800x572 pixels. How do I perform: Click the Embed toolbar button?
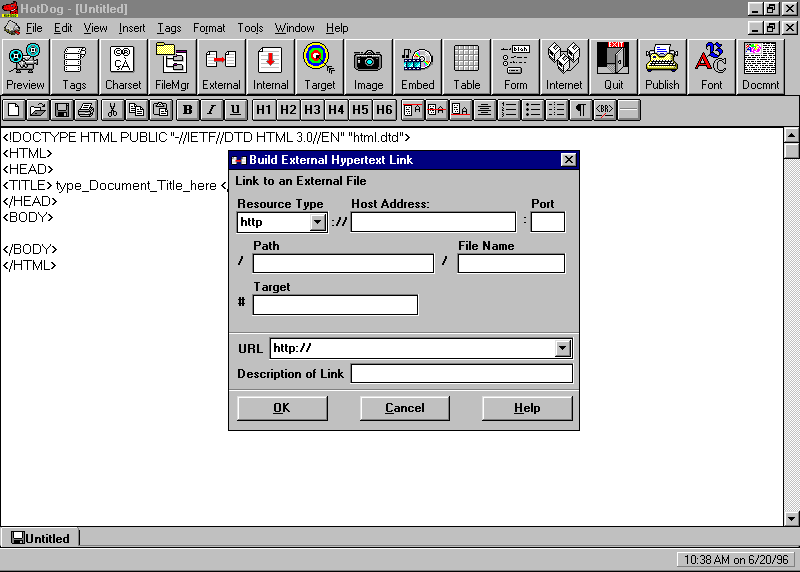tap(417, 67)
